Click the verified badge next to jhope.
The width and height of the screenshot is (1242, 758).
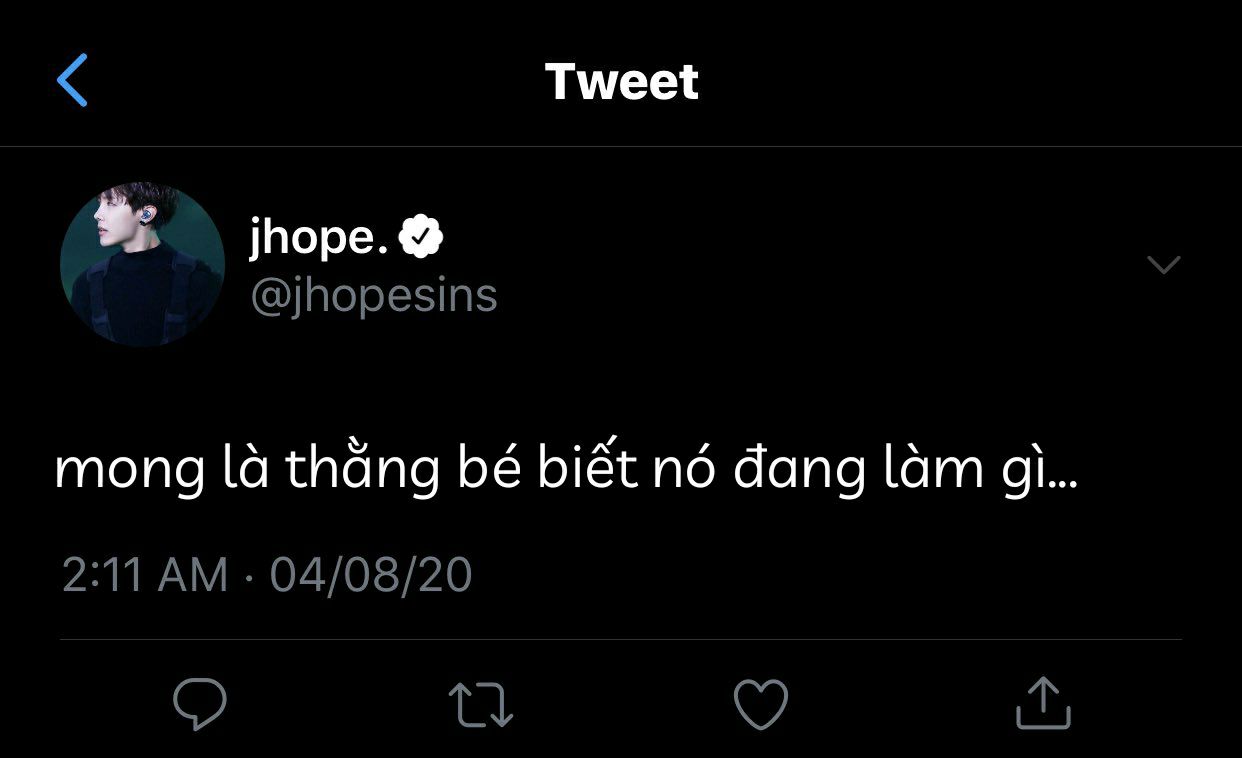(421, 237)
